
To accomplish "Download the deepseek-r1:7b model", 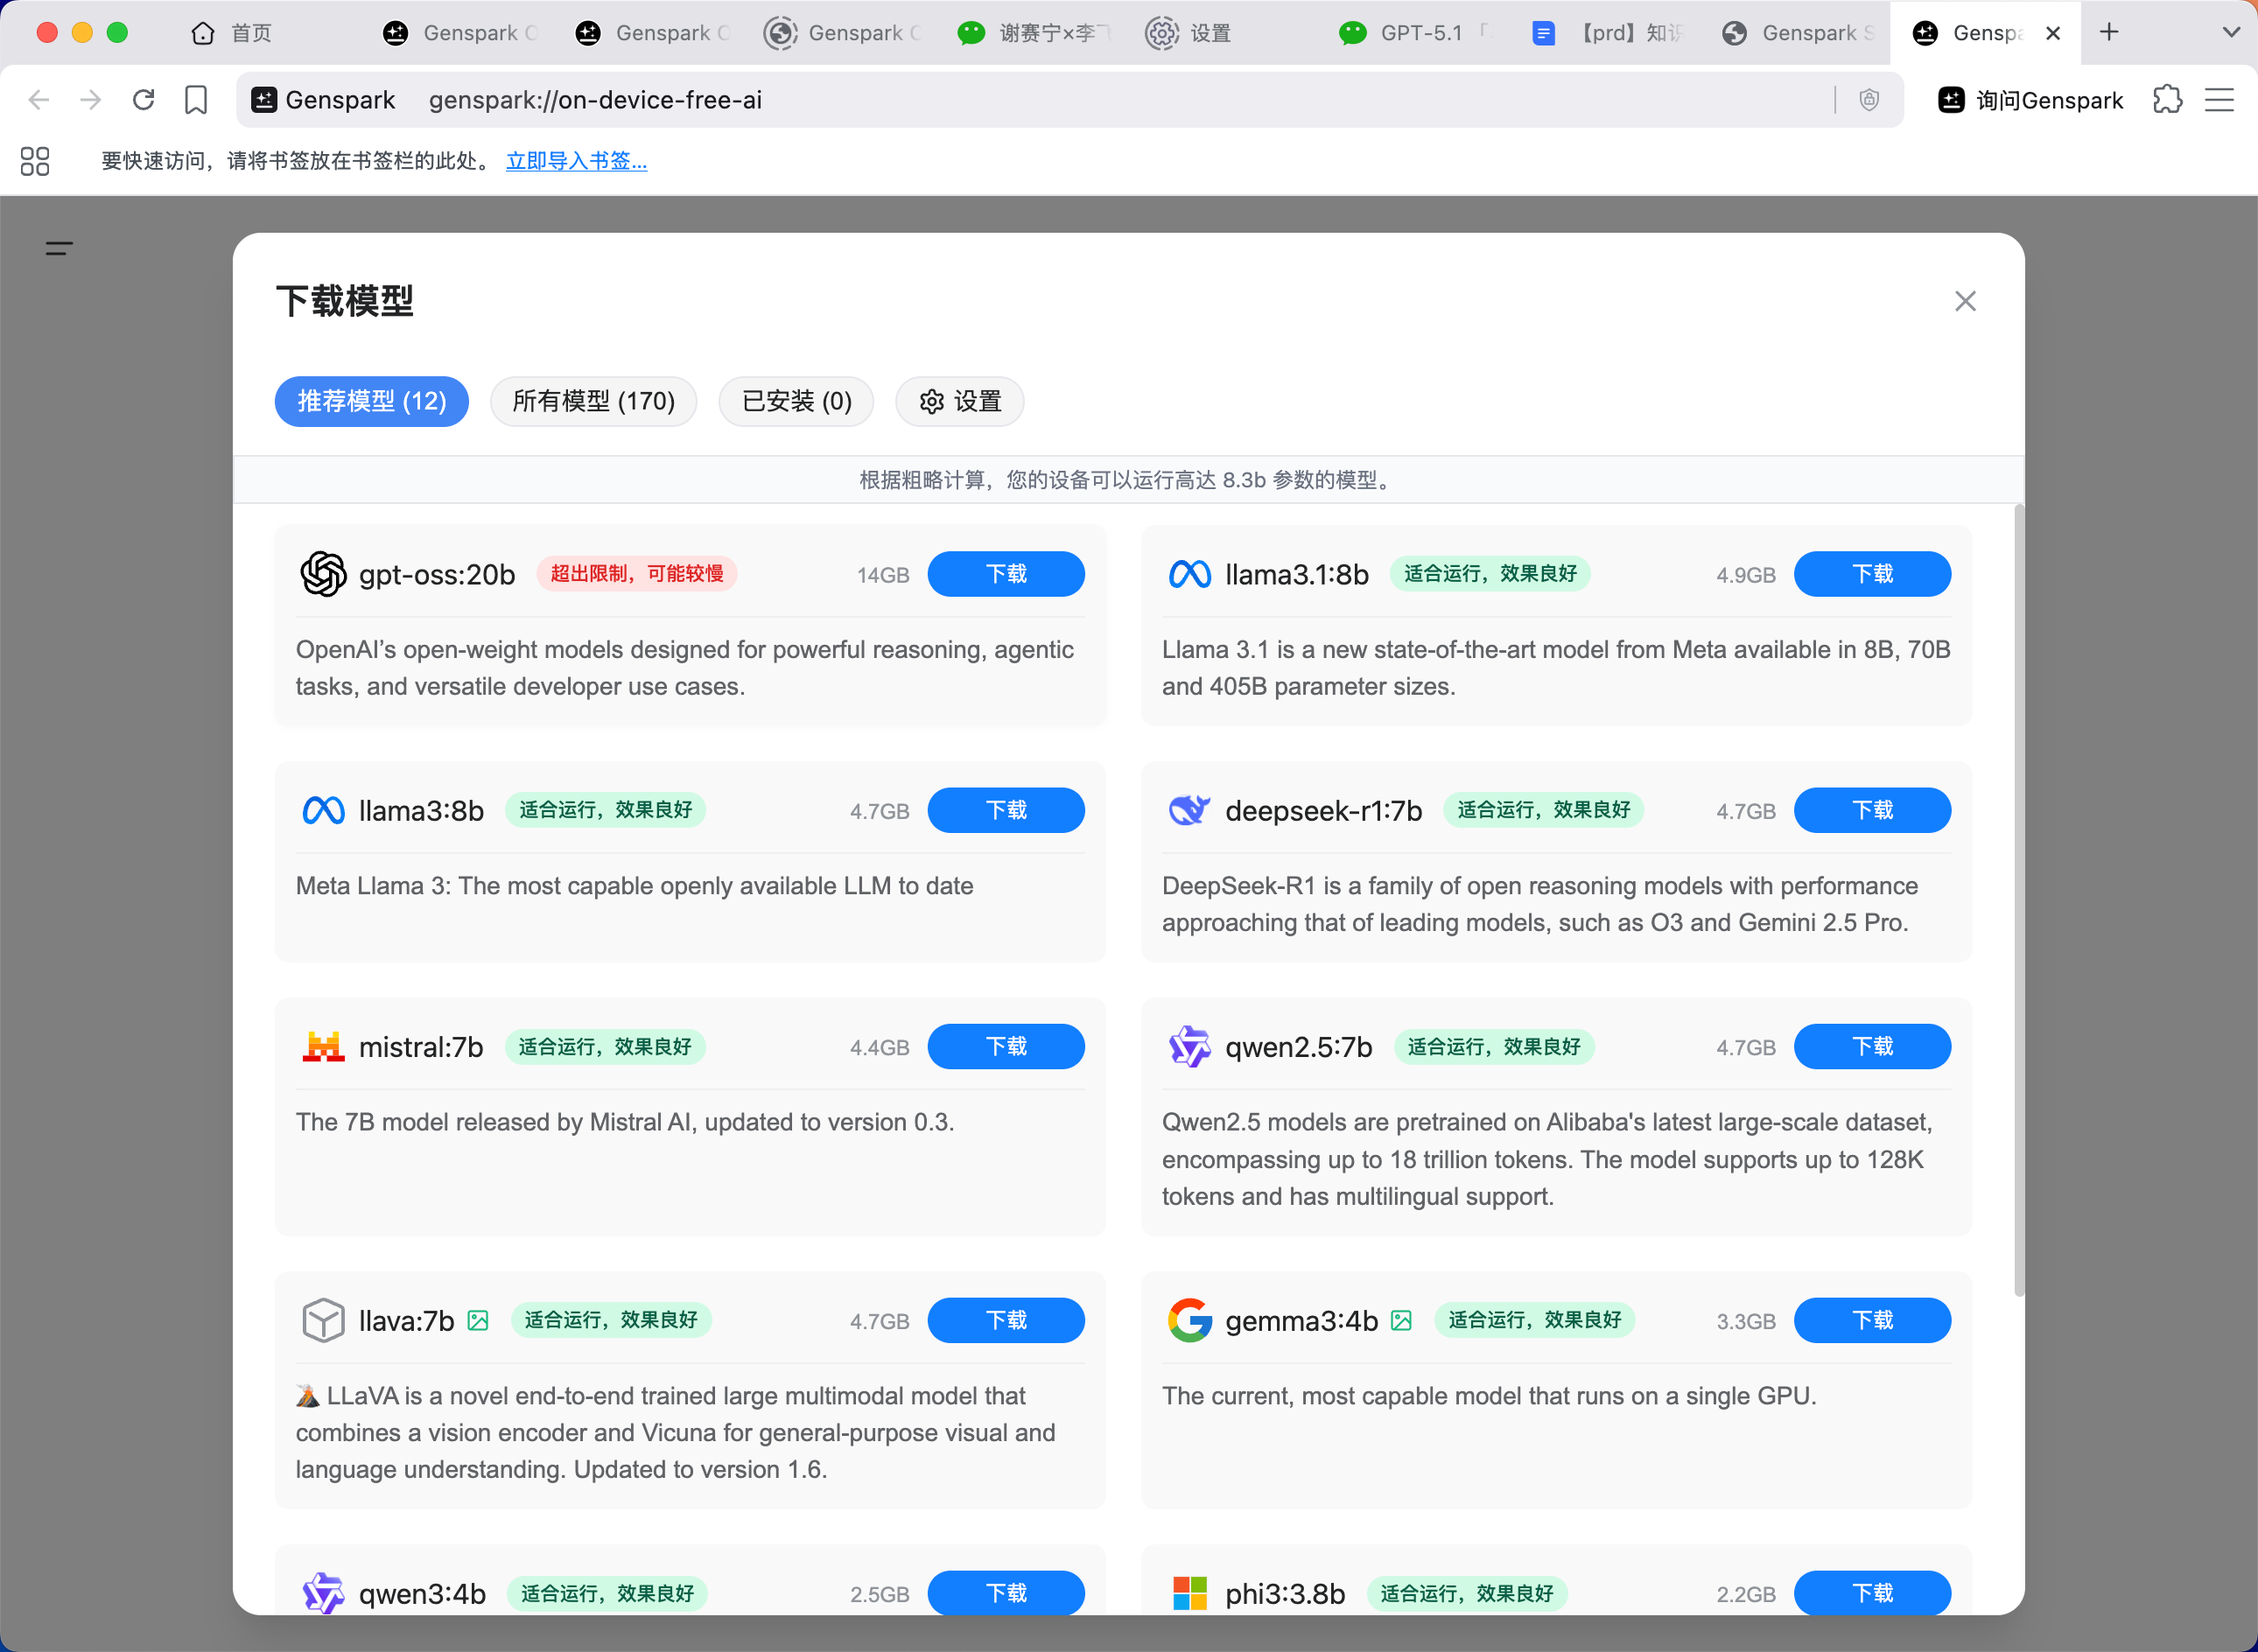I will click(1872, 810).
